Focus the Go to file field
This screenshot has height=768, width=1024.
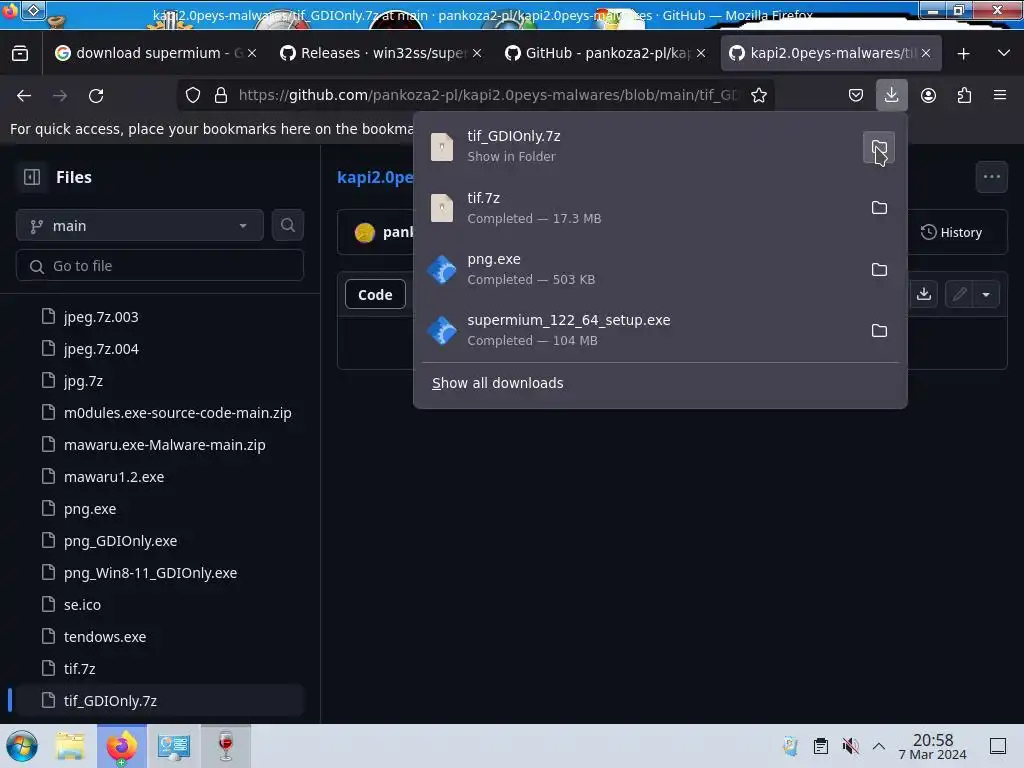(x=160, y=266)
